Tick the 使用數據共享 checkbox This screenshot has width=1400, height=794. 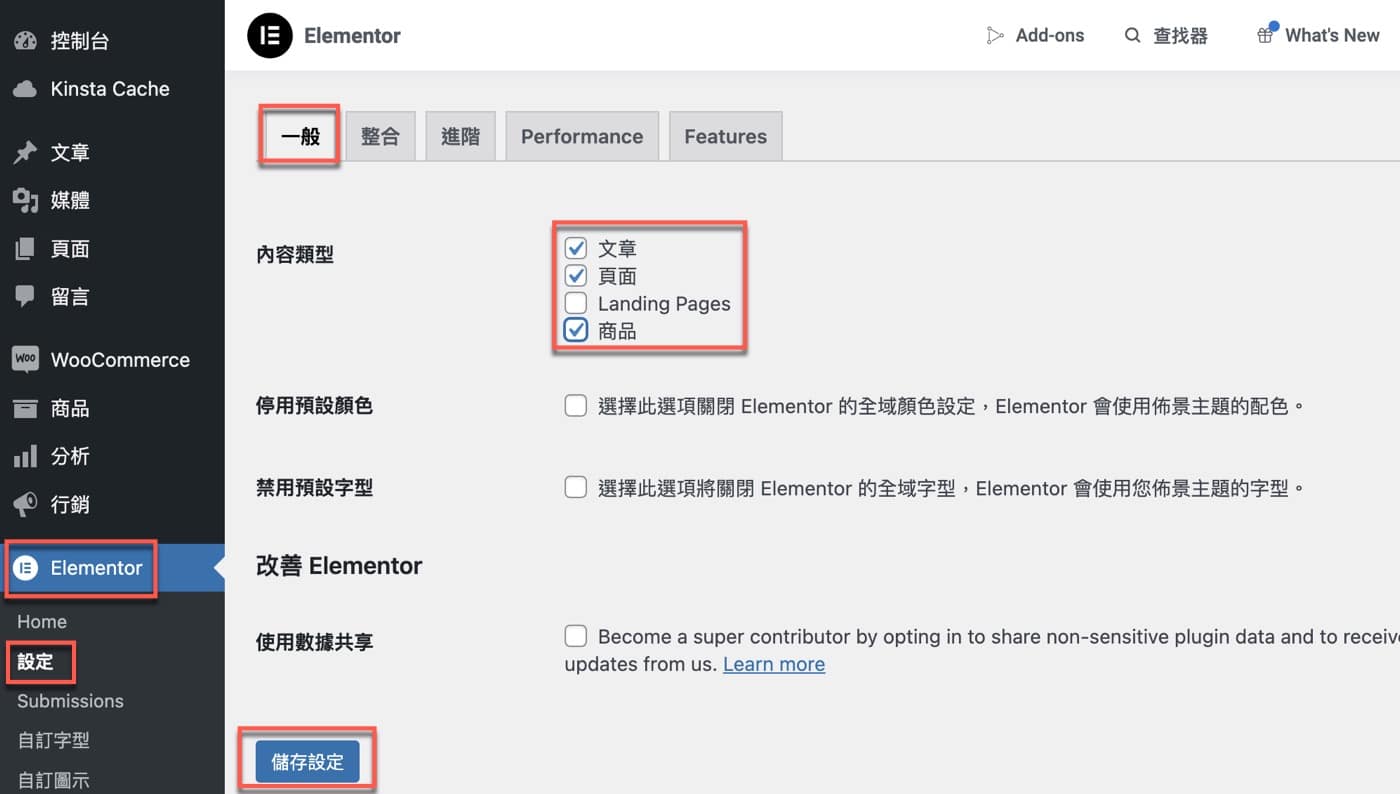click(575, 636)
